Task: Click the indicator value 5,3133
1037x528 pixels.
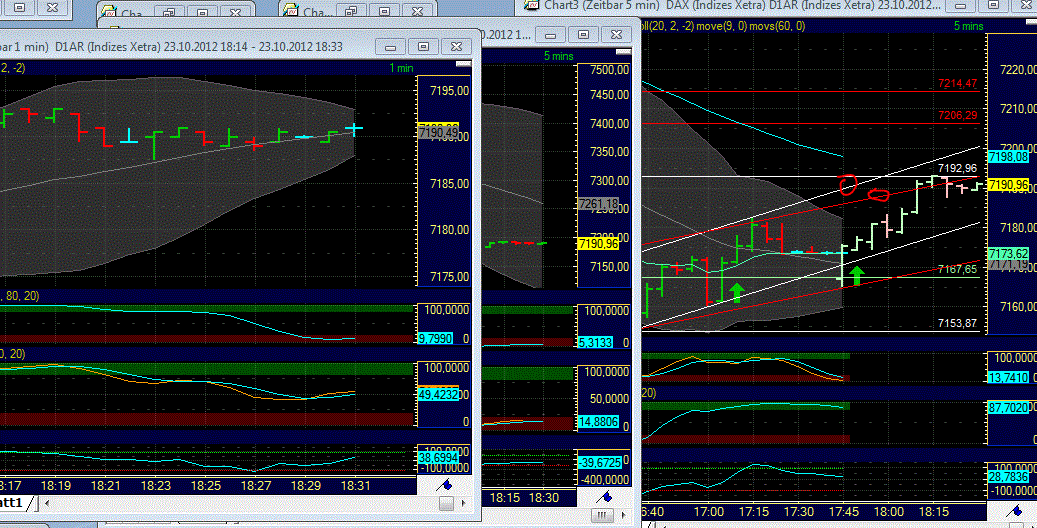Action: pyautogui.click(x=595, y=342)
